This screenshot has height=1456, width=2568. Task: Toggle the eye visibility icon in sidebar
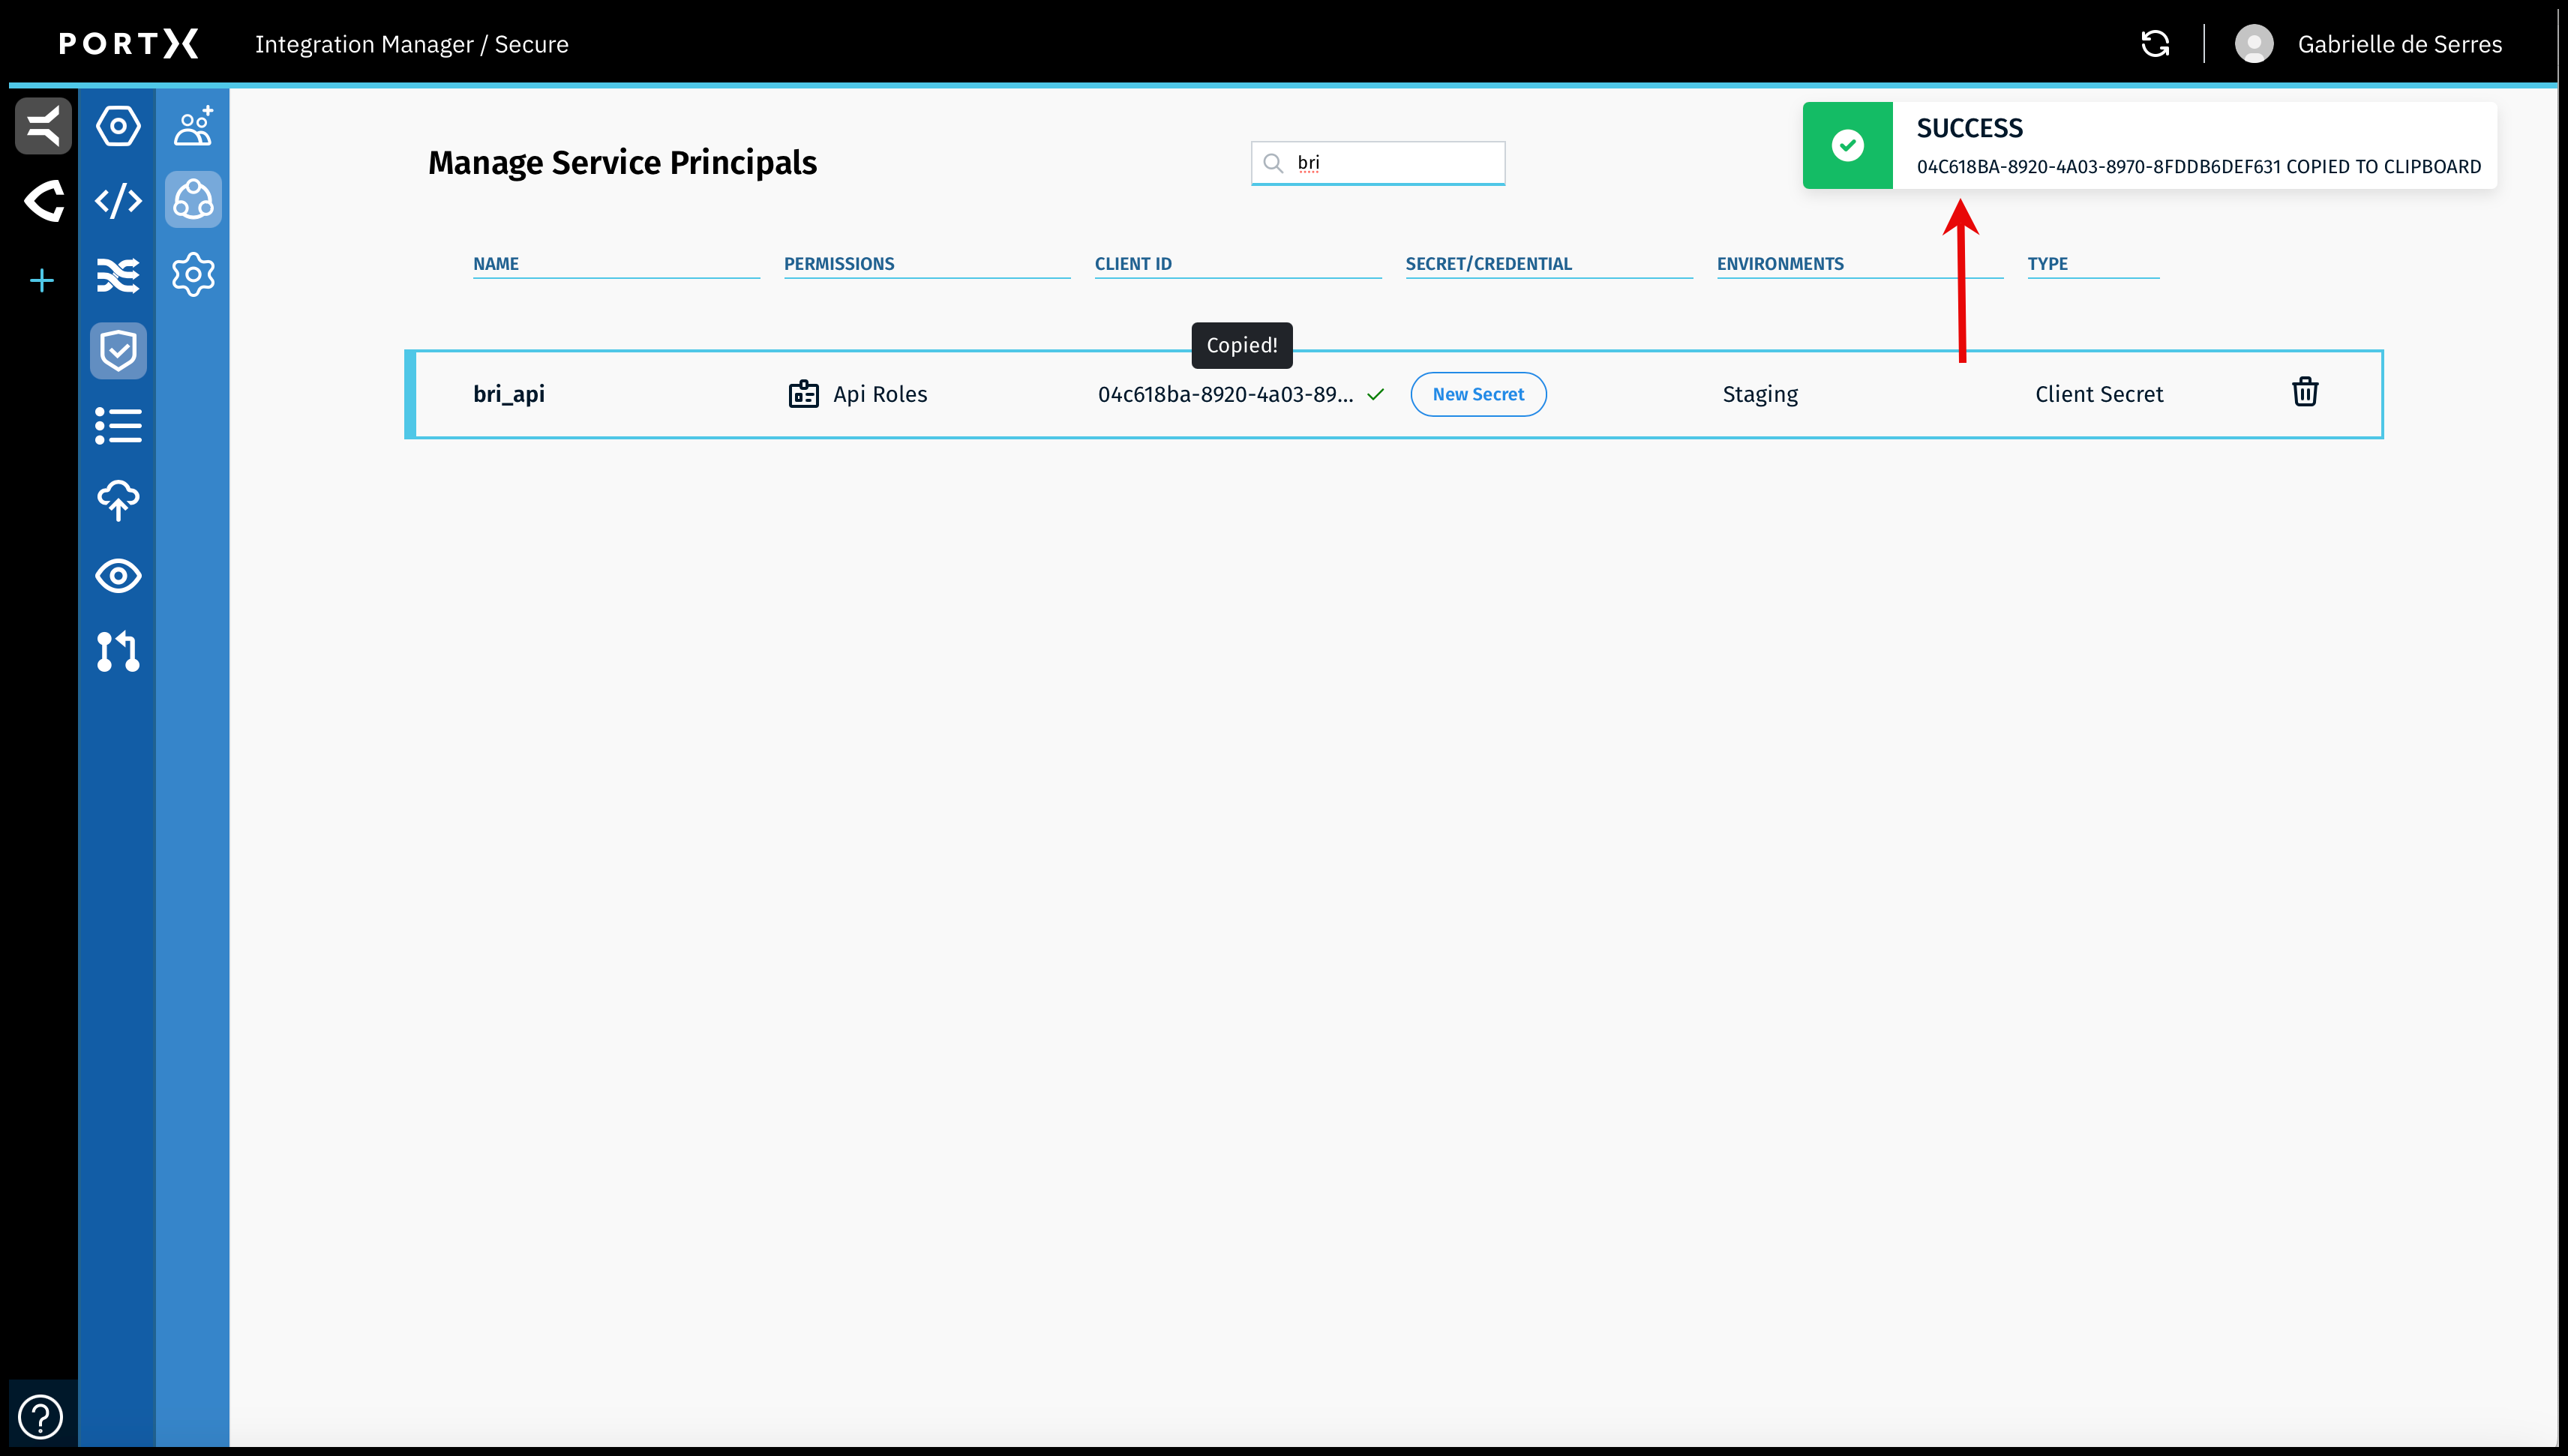(118, 576)
